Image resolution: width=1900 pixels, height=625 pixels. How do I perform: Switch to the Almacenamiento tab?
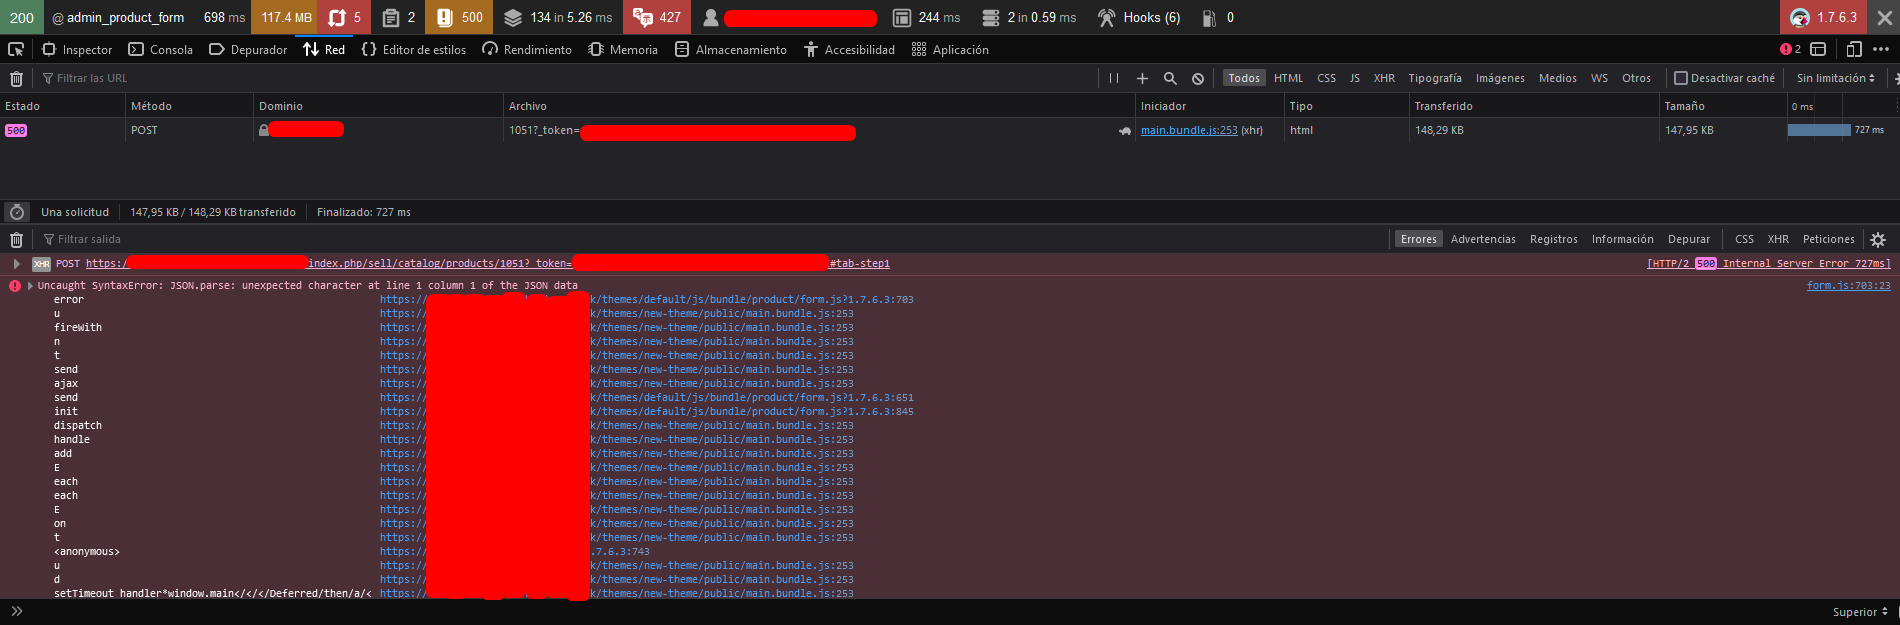coord(730,49)
